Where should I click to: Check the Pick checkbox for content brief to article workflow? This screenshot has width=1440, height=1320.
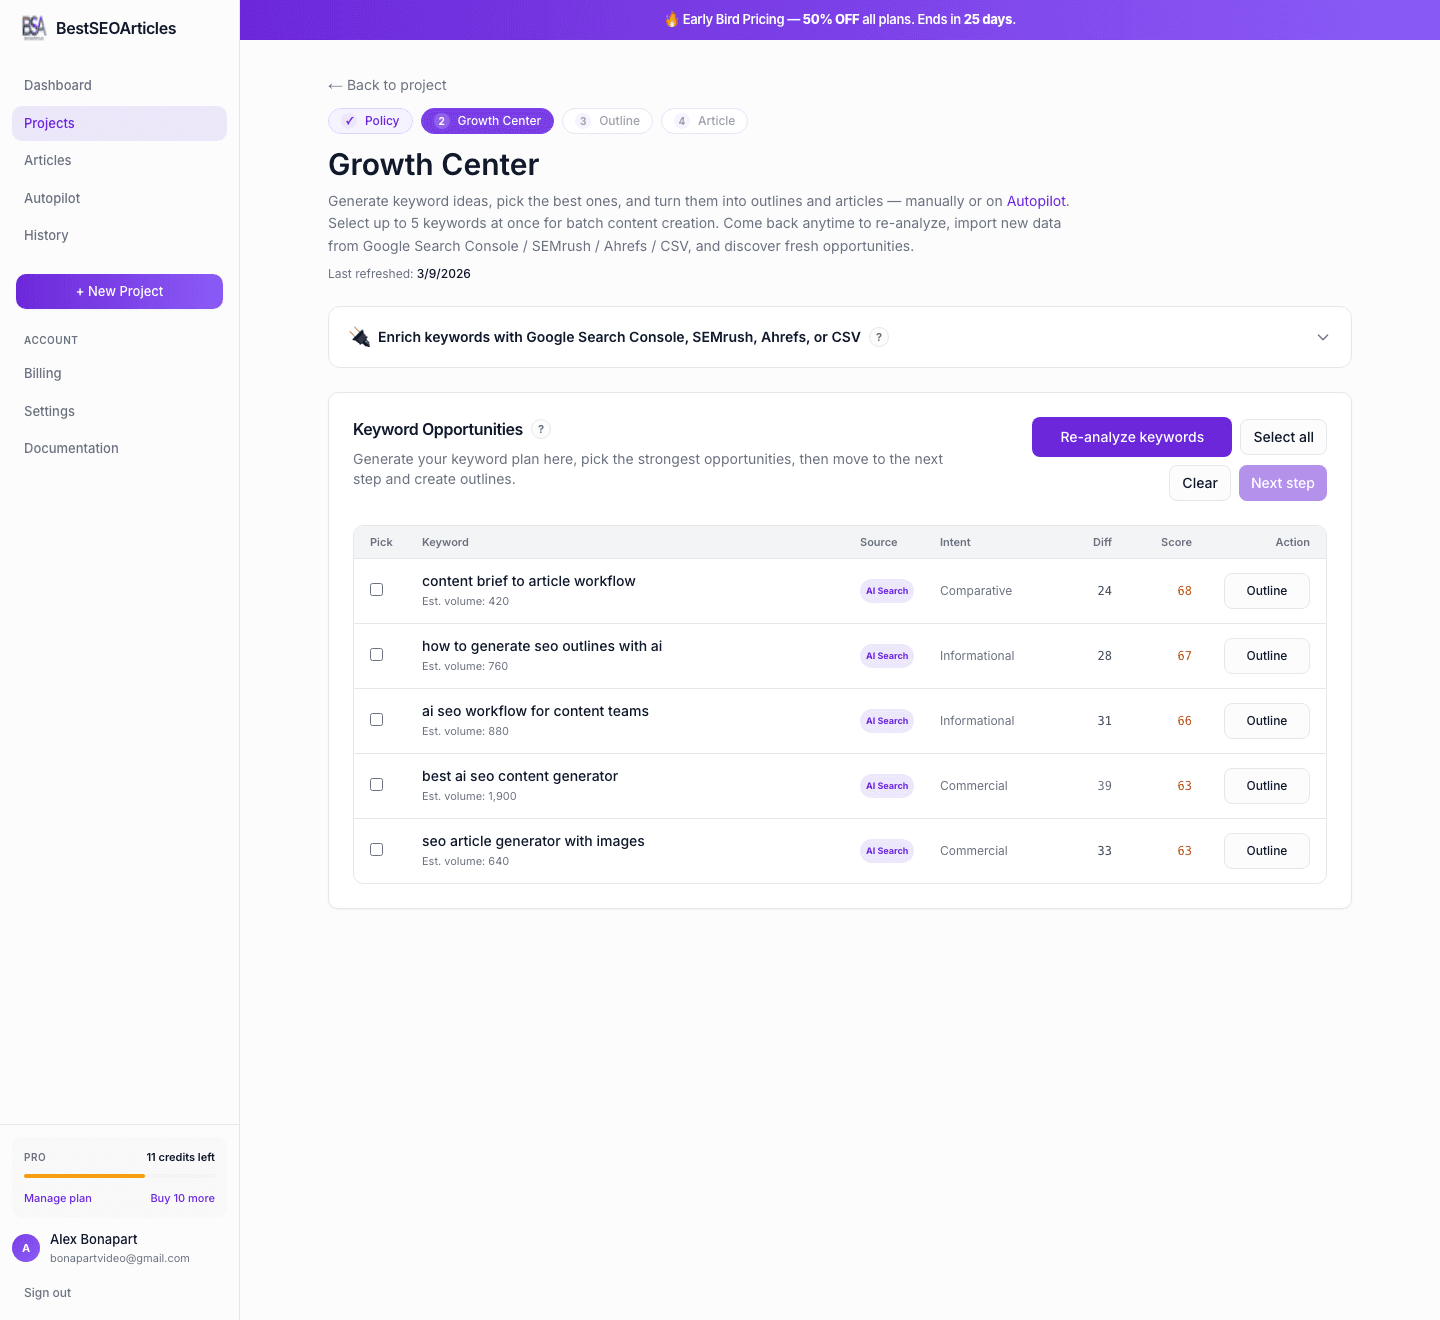point(377,589)
